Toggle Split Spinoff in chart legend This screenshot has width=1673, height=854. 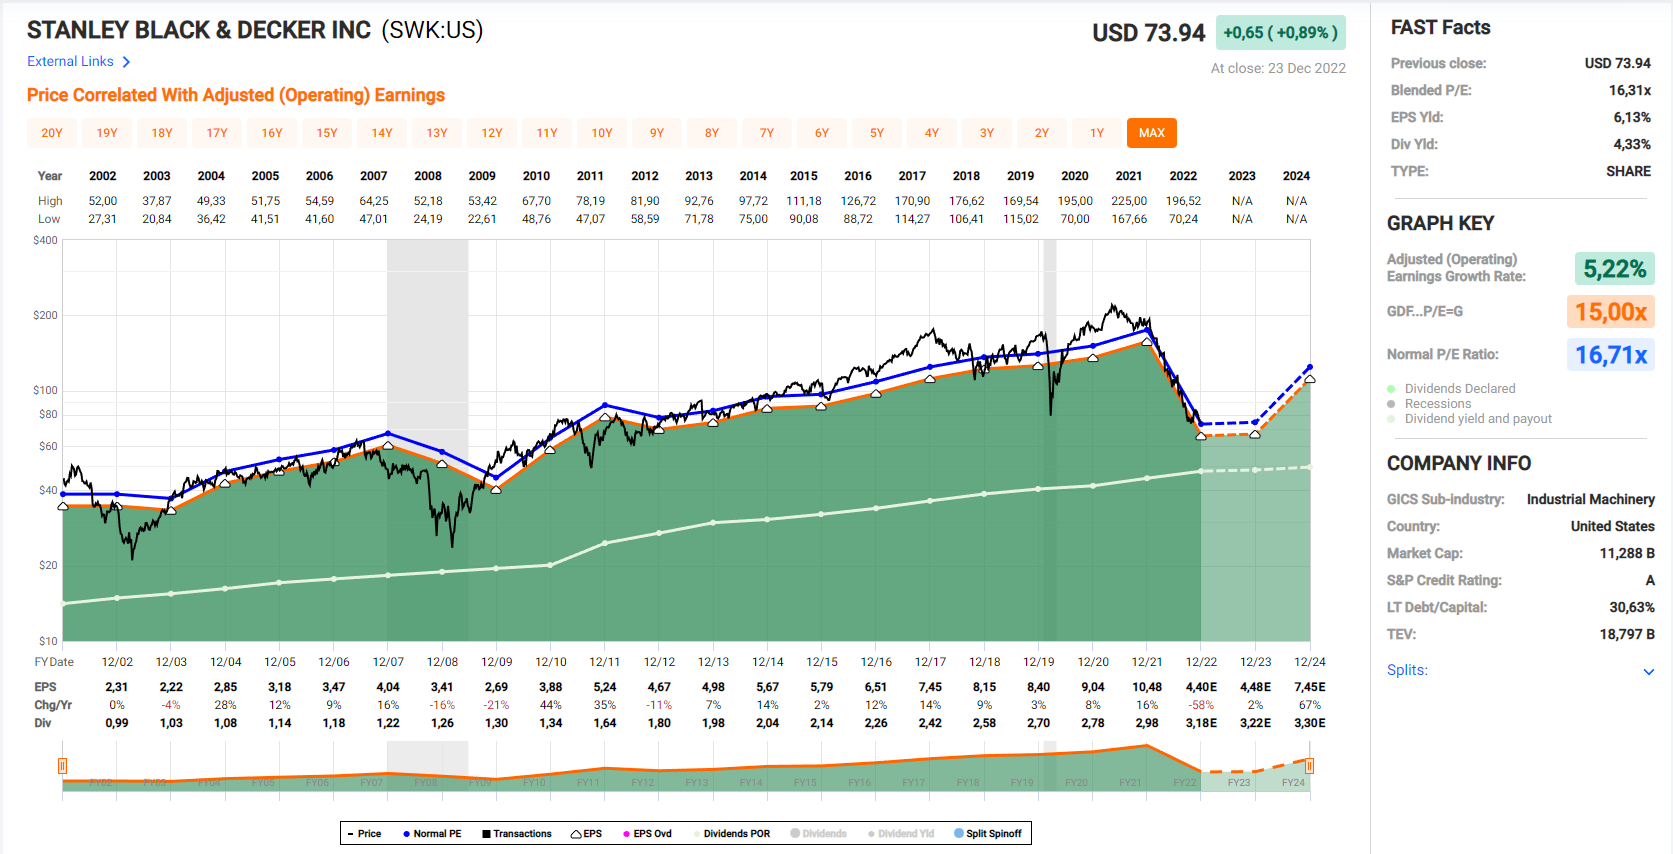988,834
